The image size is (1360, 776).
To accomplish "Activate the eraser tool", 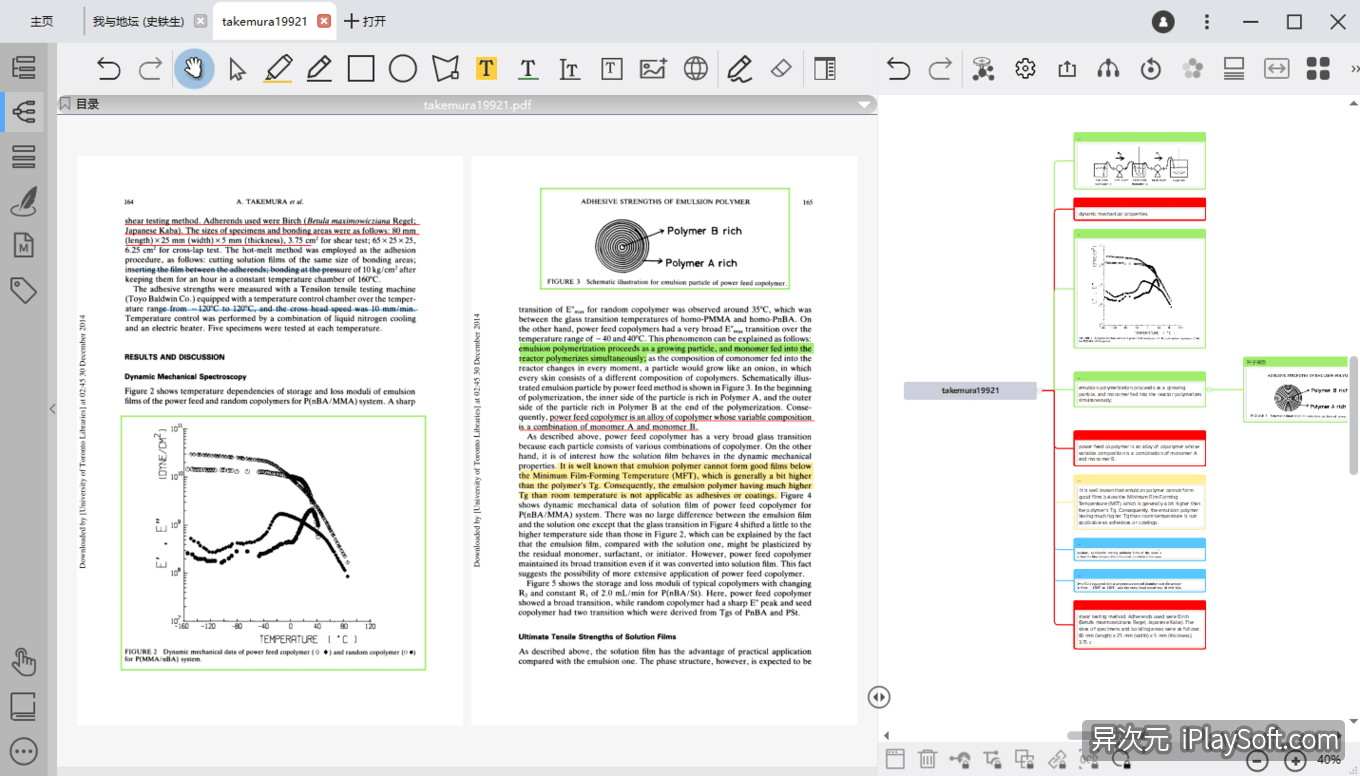I will (782, 68).
